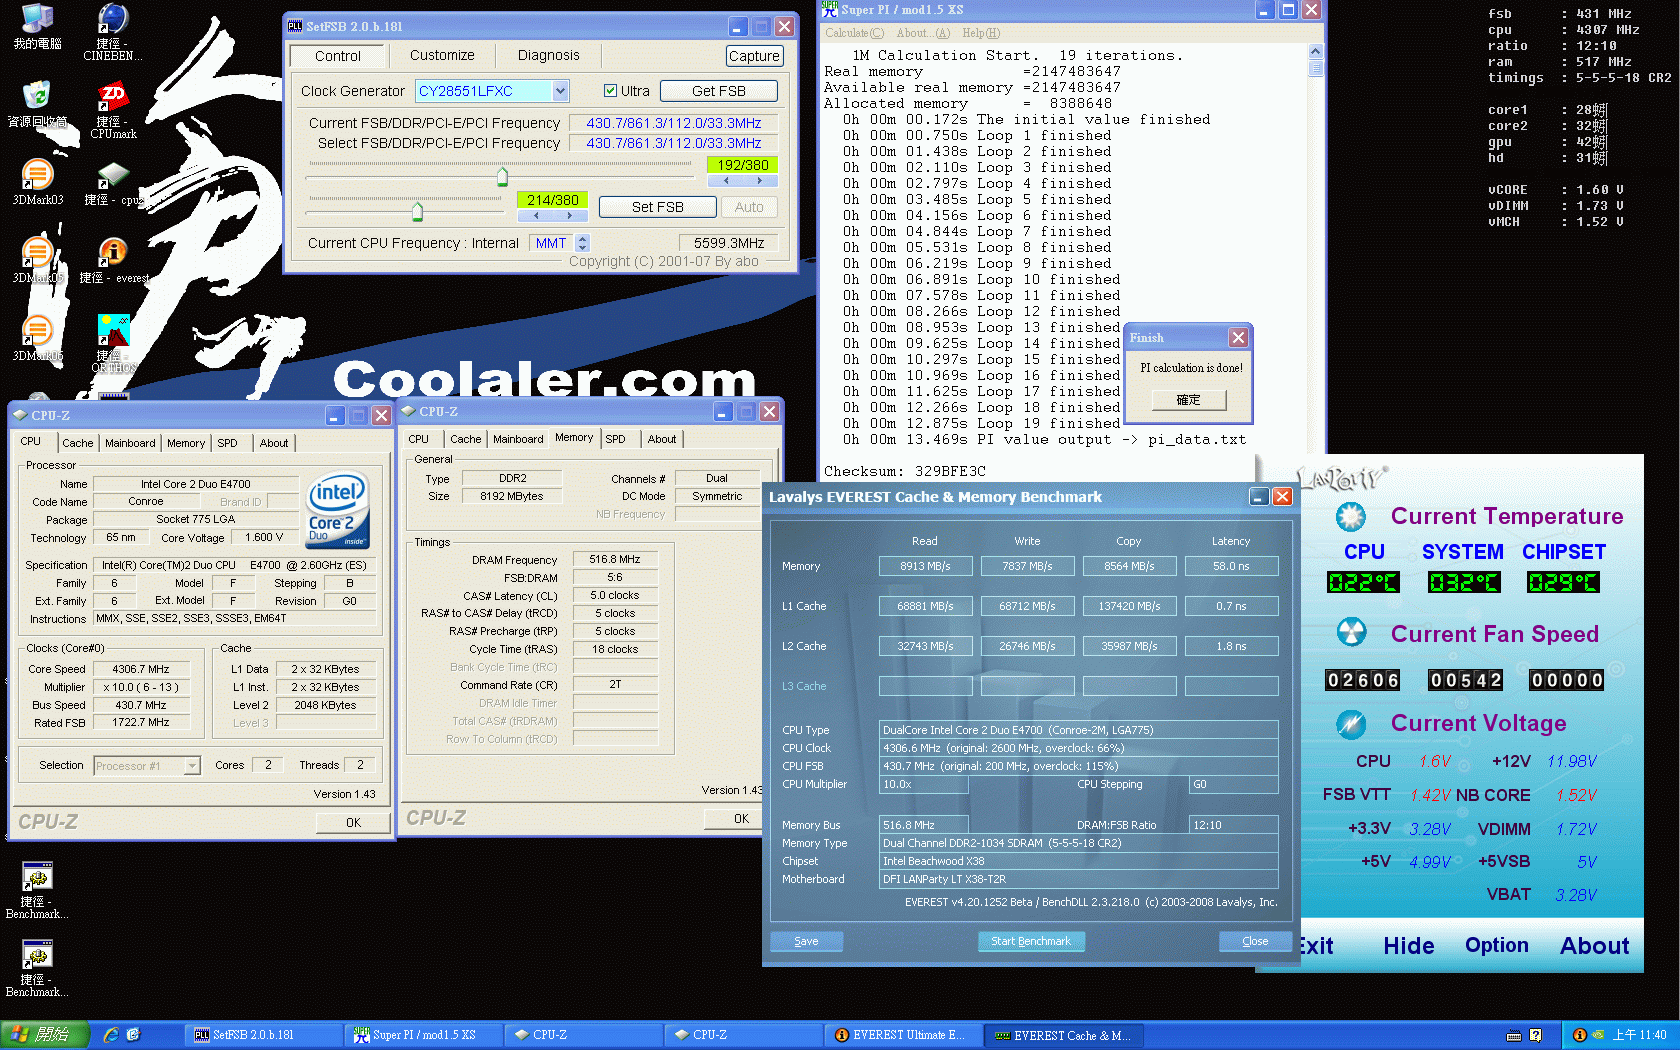Viewport: 1680px width, 1050px height.
Task: Open Cache tab in left CPU-Z window
Action: click(x=78, y=443)
